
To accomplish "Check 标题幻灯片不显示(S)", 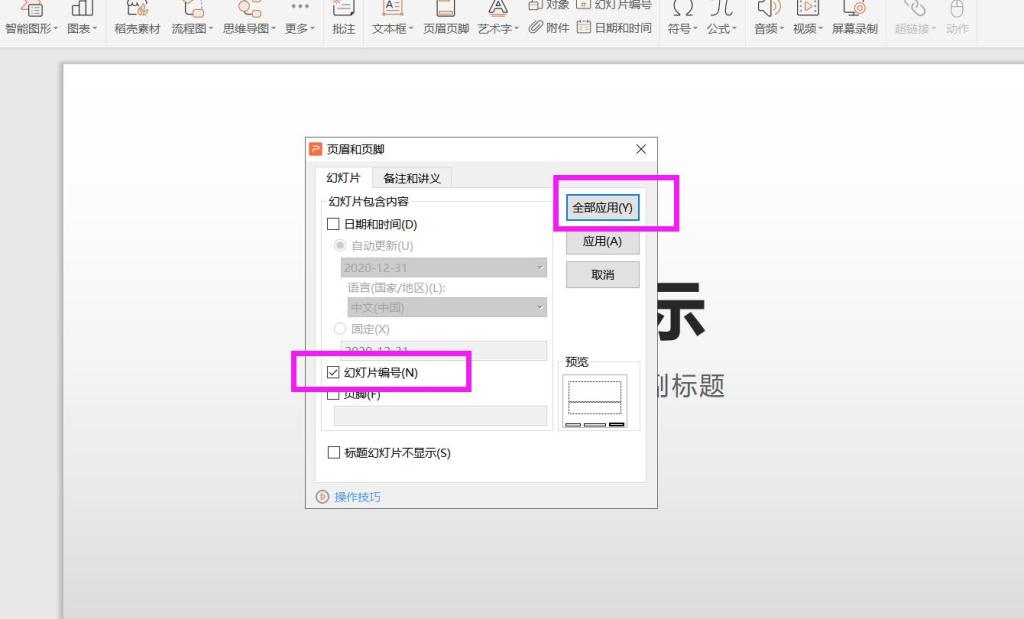I will 333,452.
